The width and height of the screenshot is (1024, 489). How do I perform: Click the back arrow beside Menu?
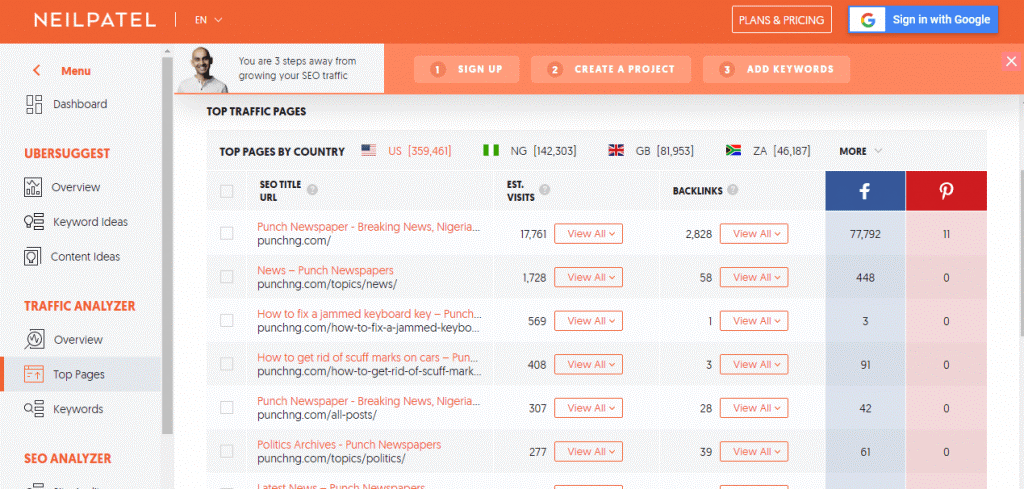coord(37,71)
